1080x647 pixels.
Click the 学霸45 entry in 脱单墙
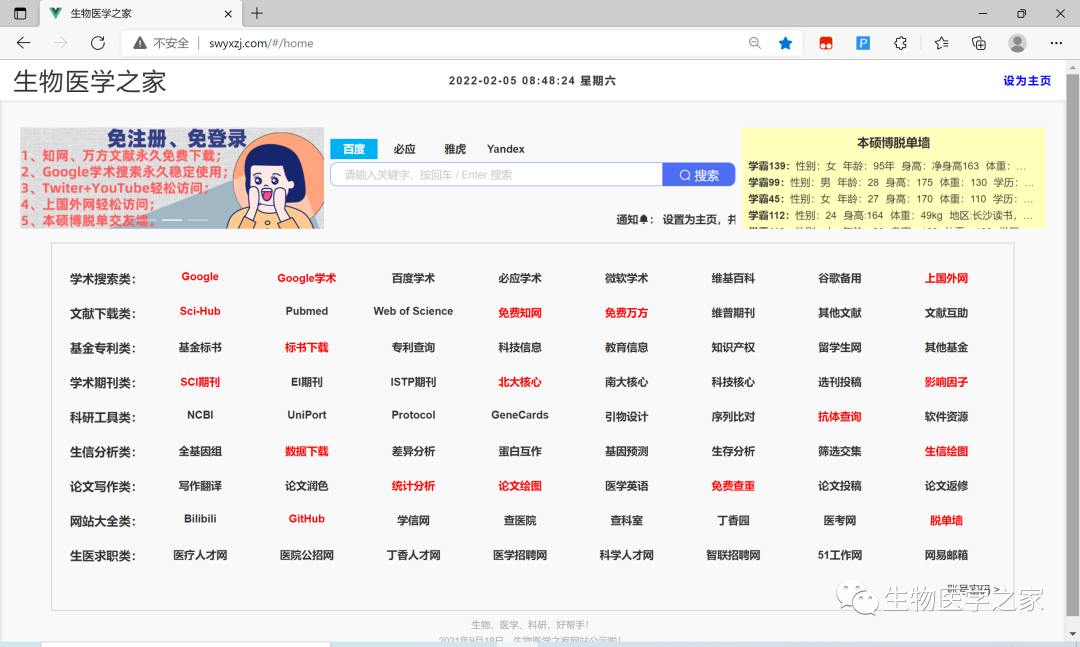click(891, 199)
